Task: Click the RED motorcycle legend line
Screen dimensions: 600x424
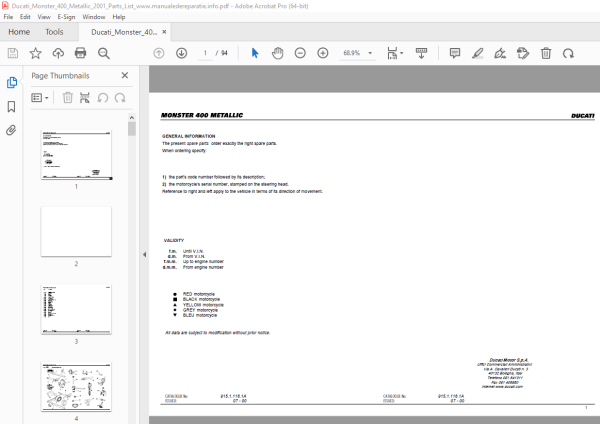Action: click(194, 294)
